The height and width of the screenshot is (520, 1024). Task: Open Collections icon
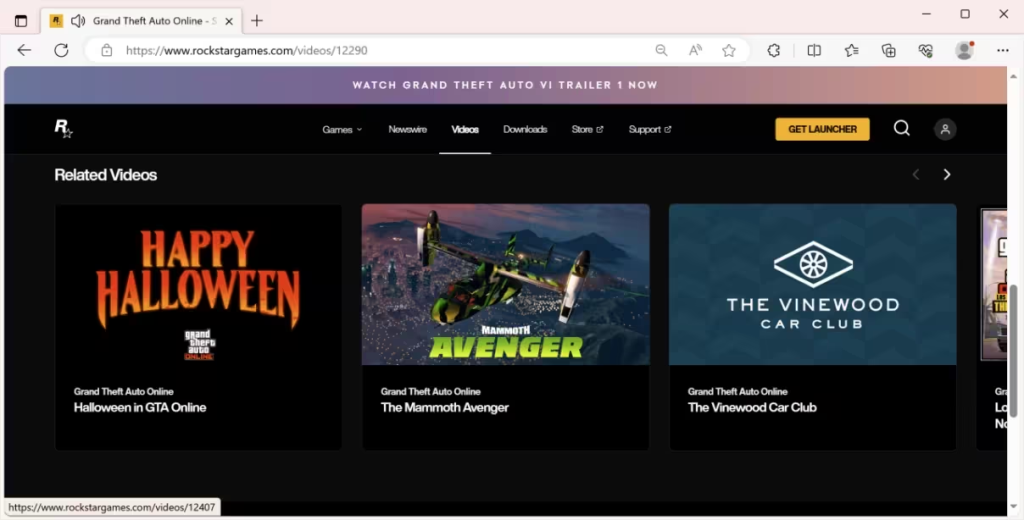coord(889,50)
